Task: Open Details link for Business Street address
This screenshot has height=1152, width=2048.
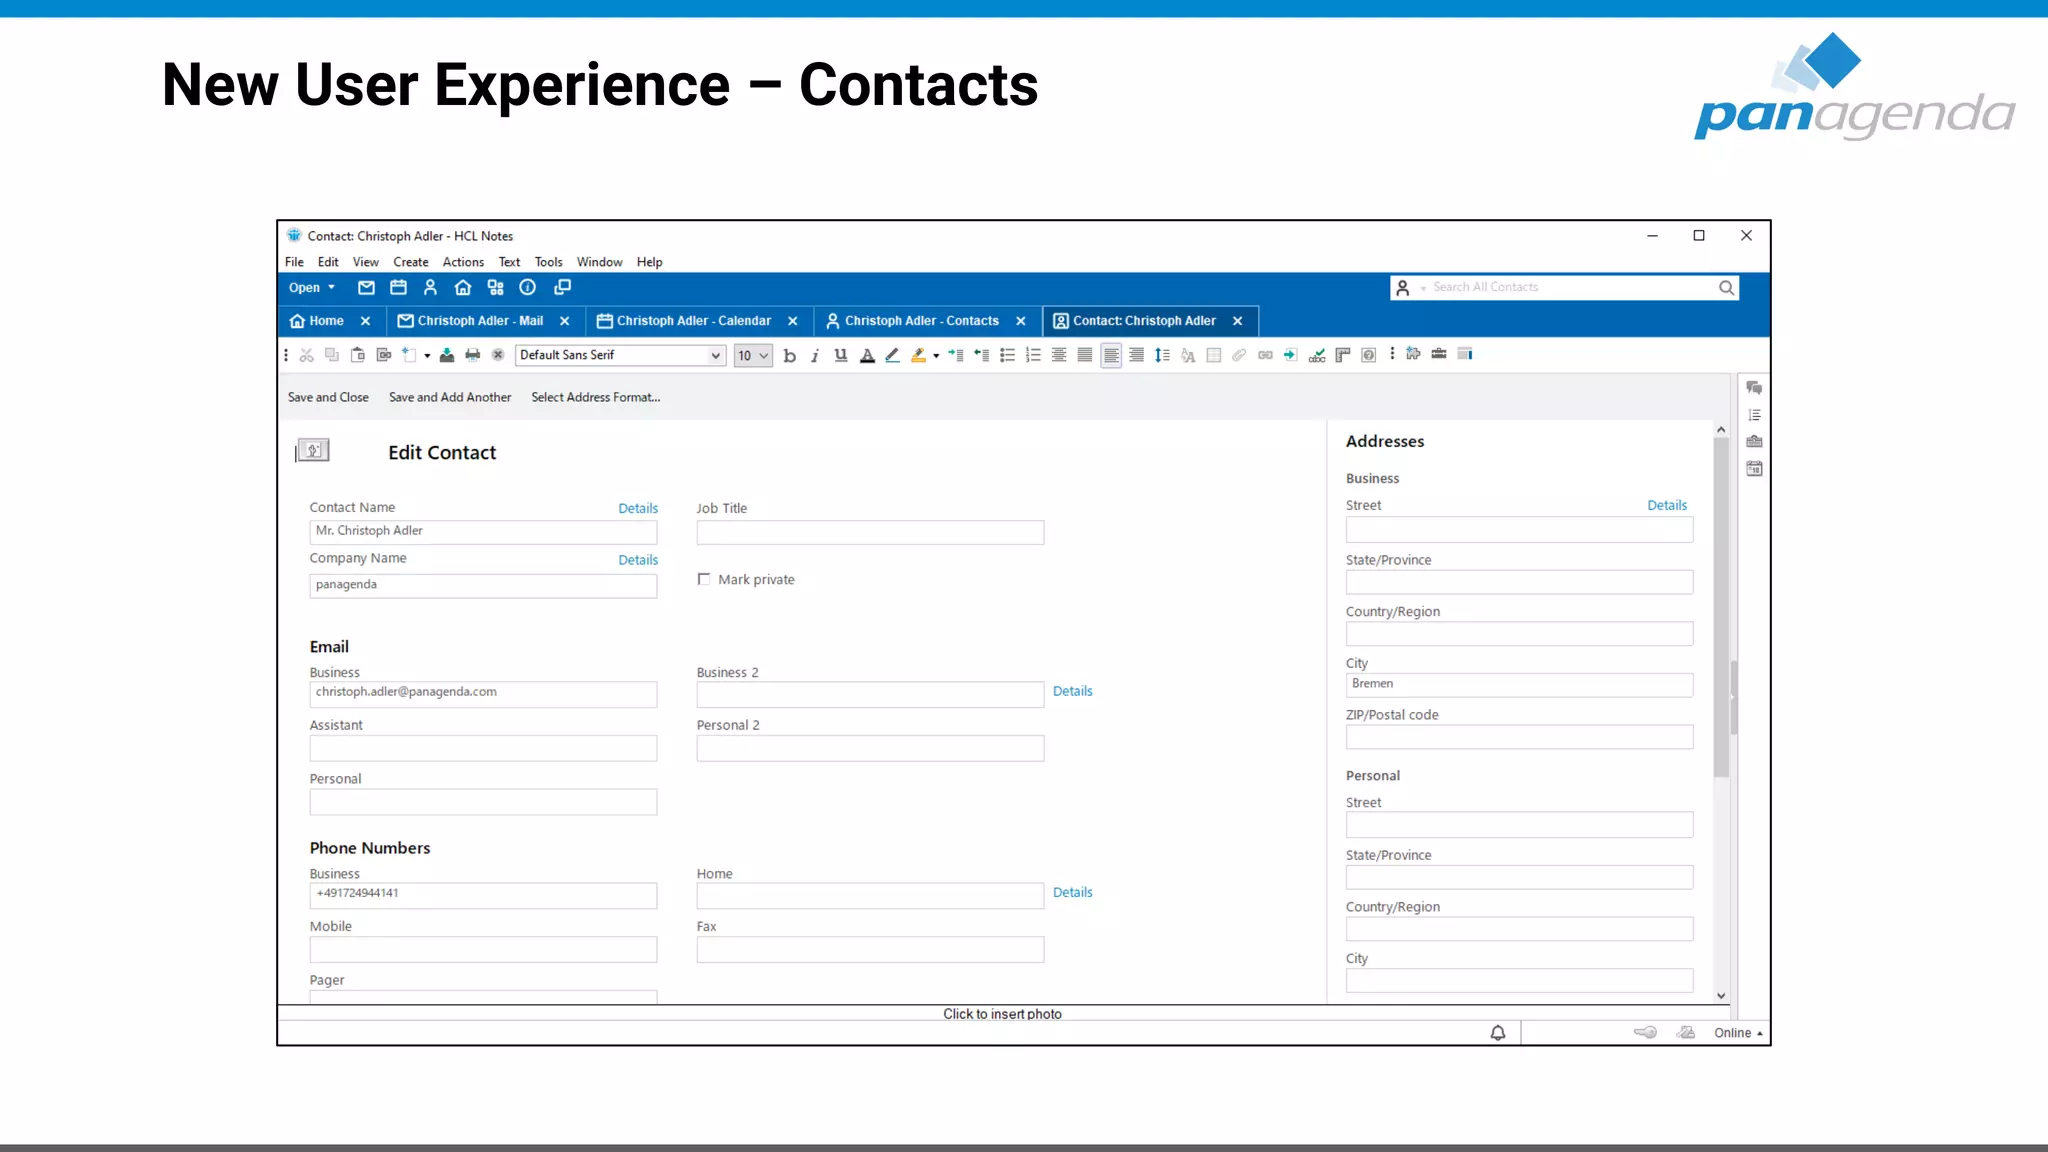Action: coord(1667,505)
